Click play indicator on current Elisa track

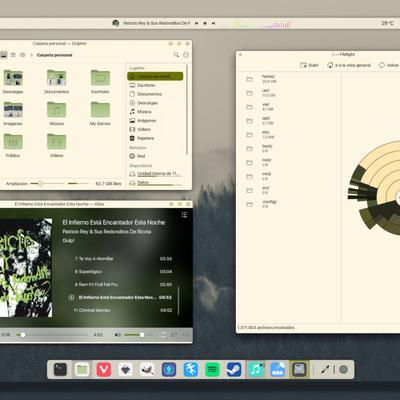(x=71, y=297)
